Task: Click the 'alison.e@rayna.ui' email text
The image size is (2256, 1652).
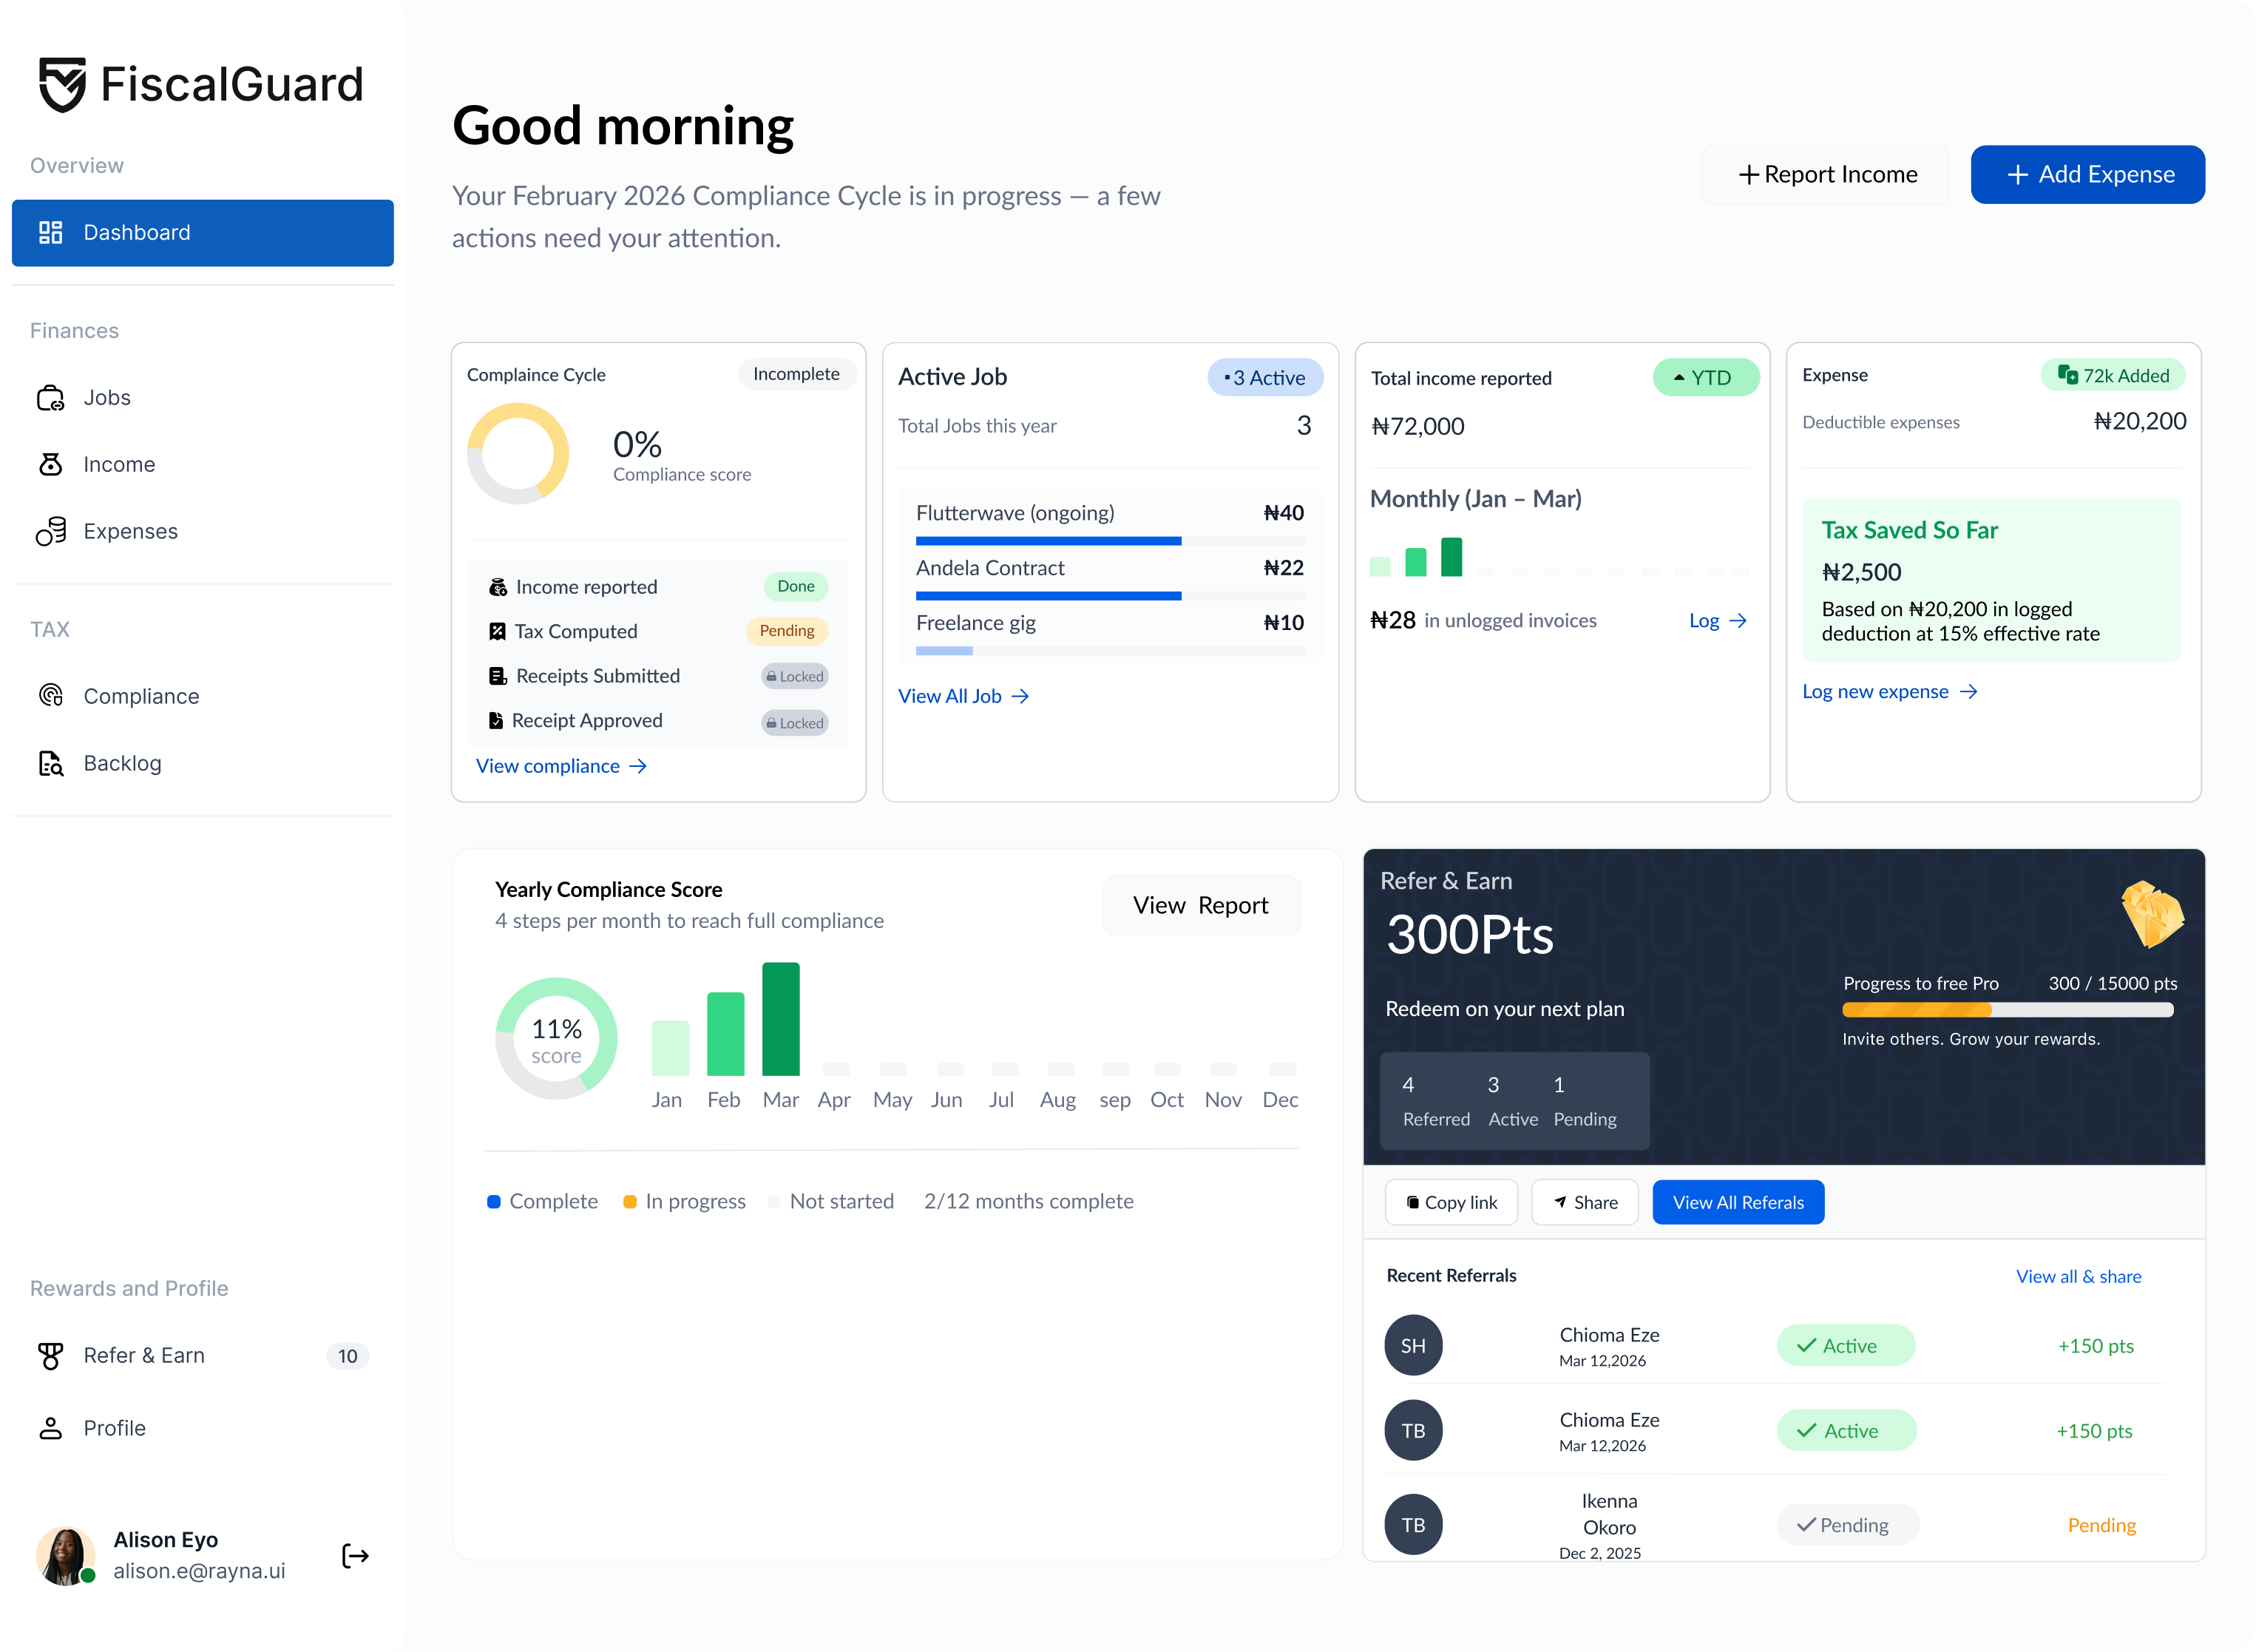Action: [199, 1571]
